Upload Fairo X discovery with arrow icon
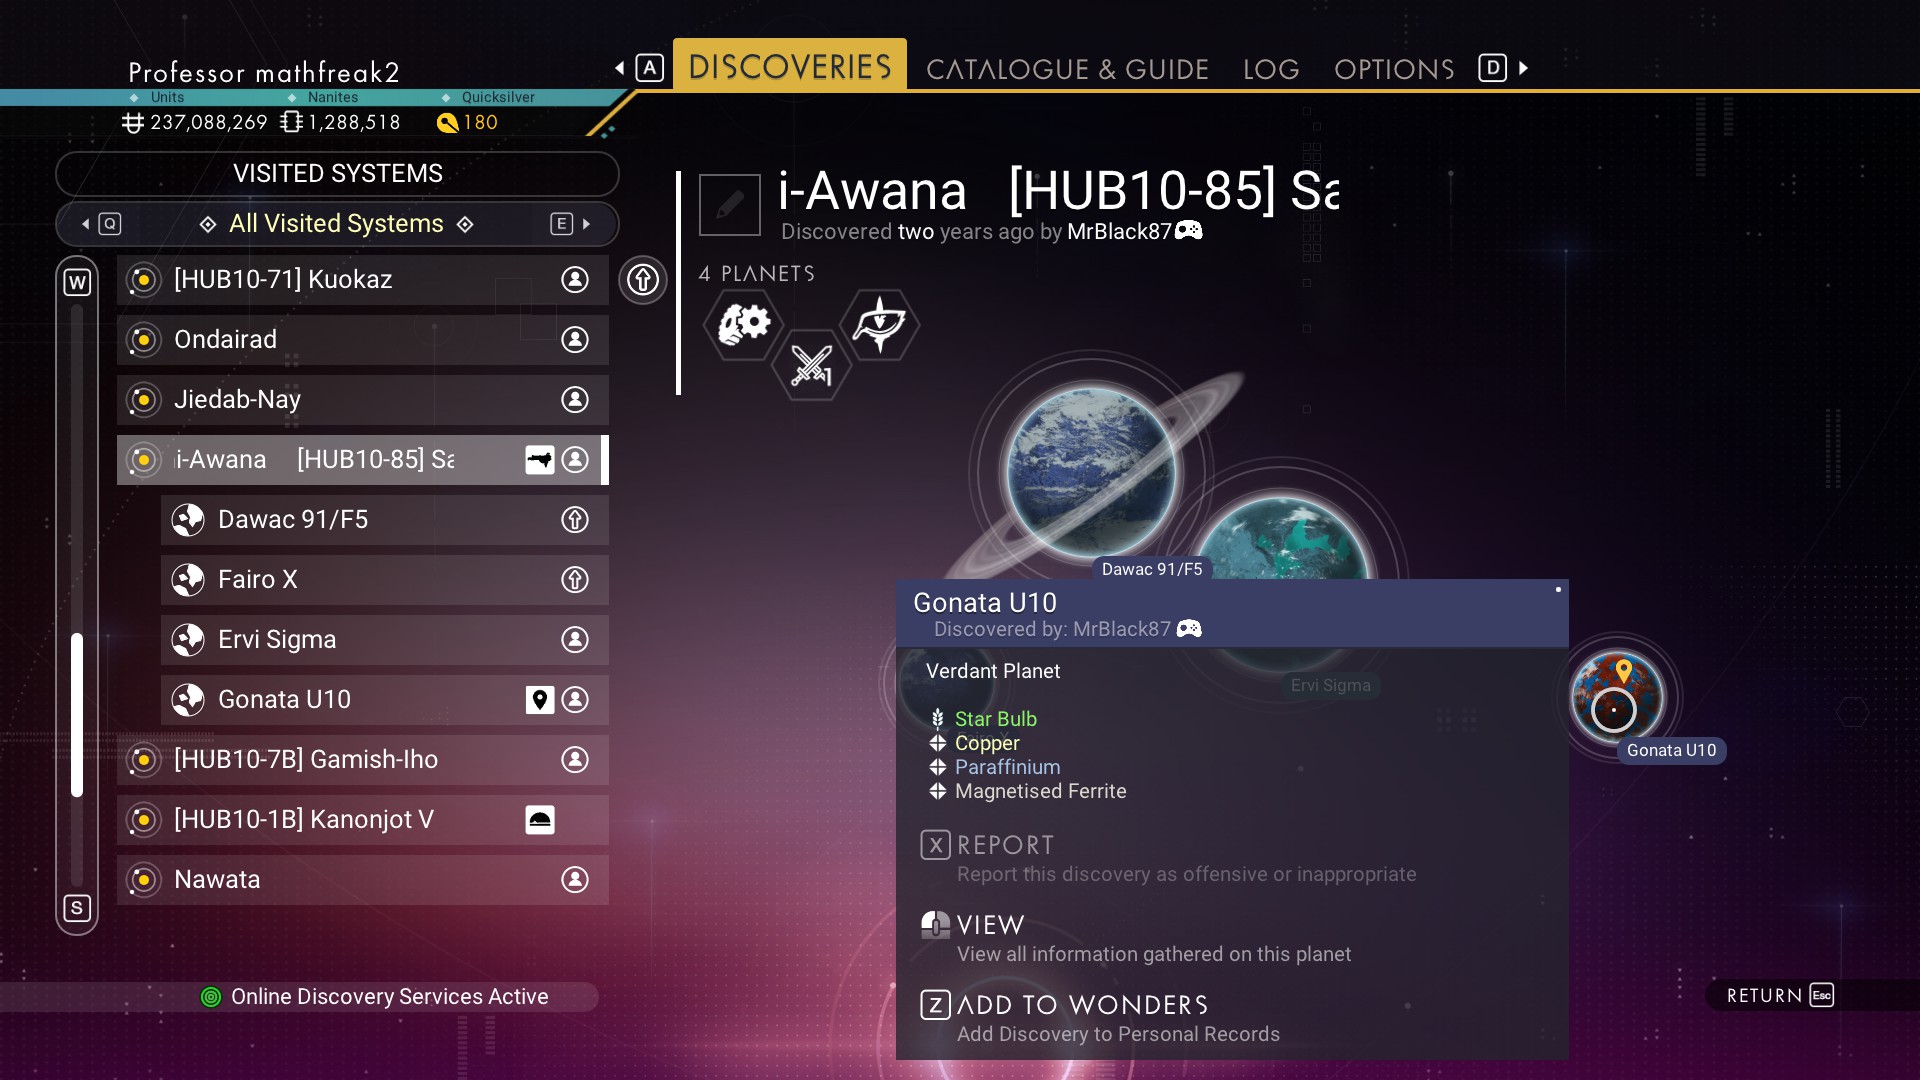The image size is (1920, 1080). pos(575,580)
